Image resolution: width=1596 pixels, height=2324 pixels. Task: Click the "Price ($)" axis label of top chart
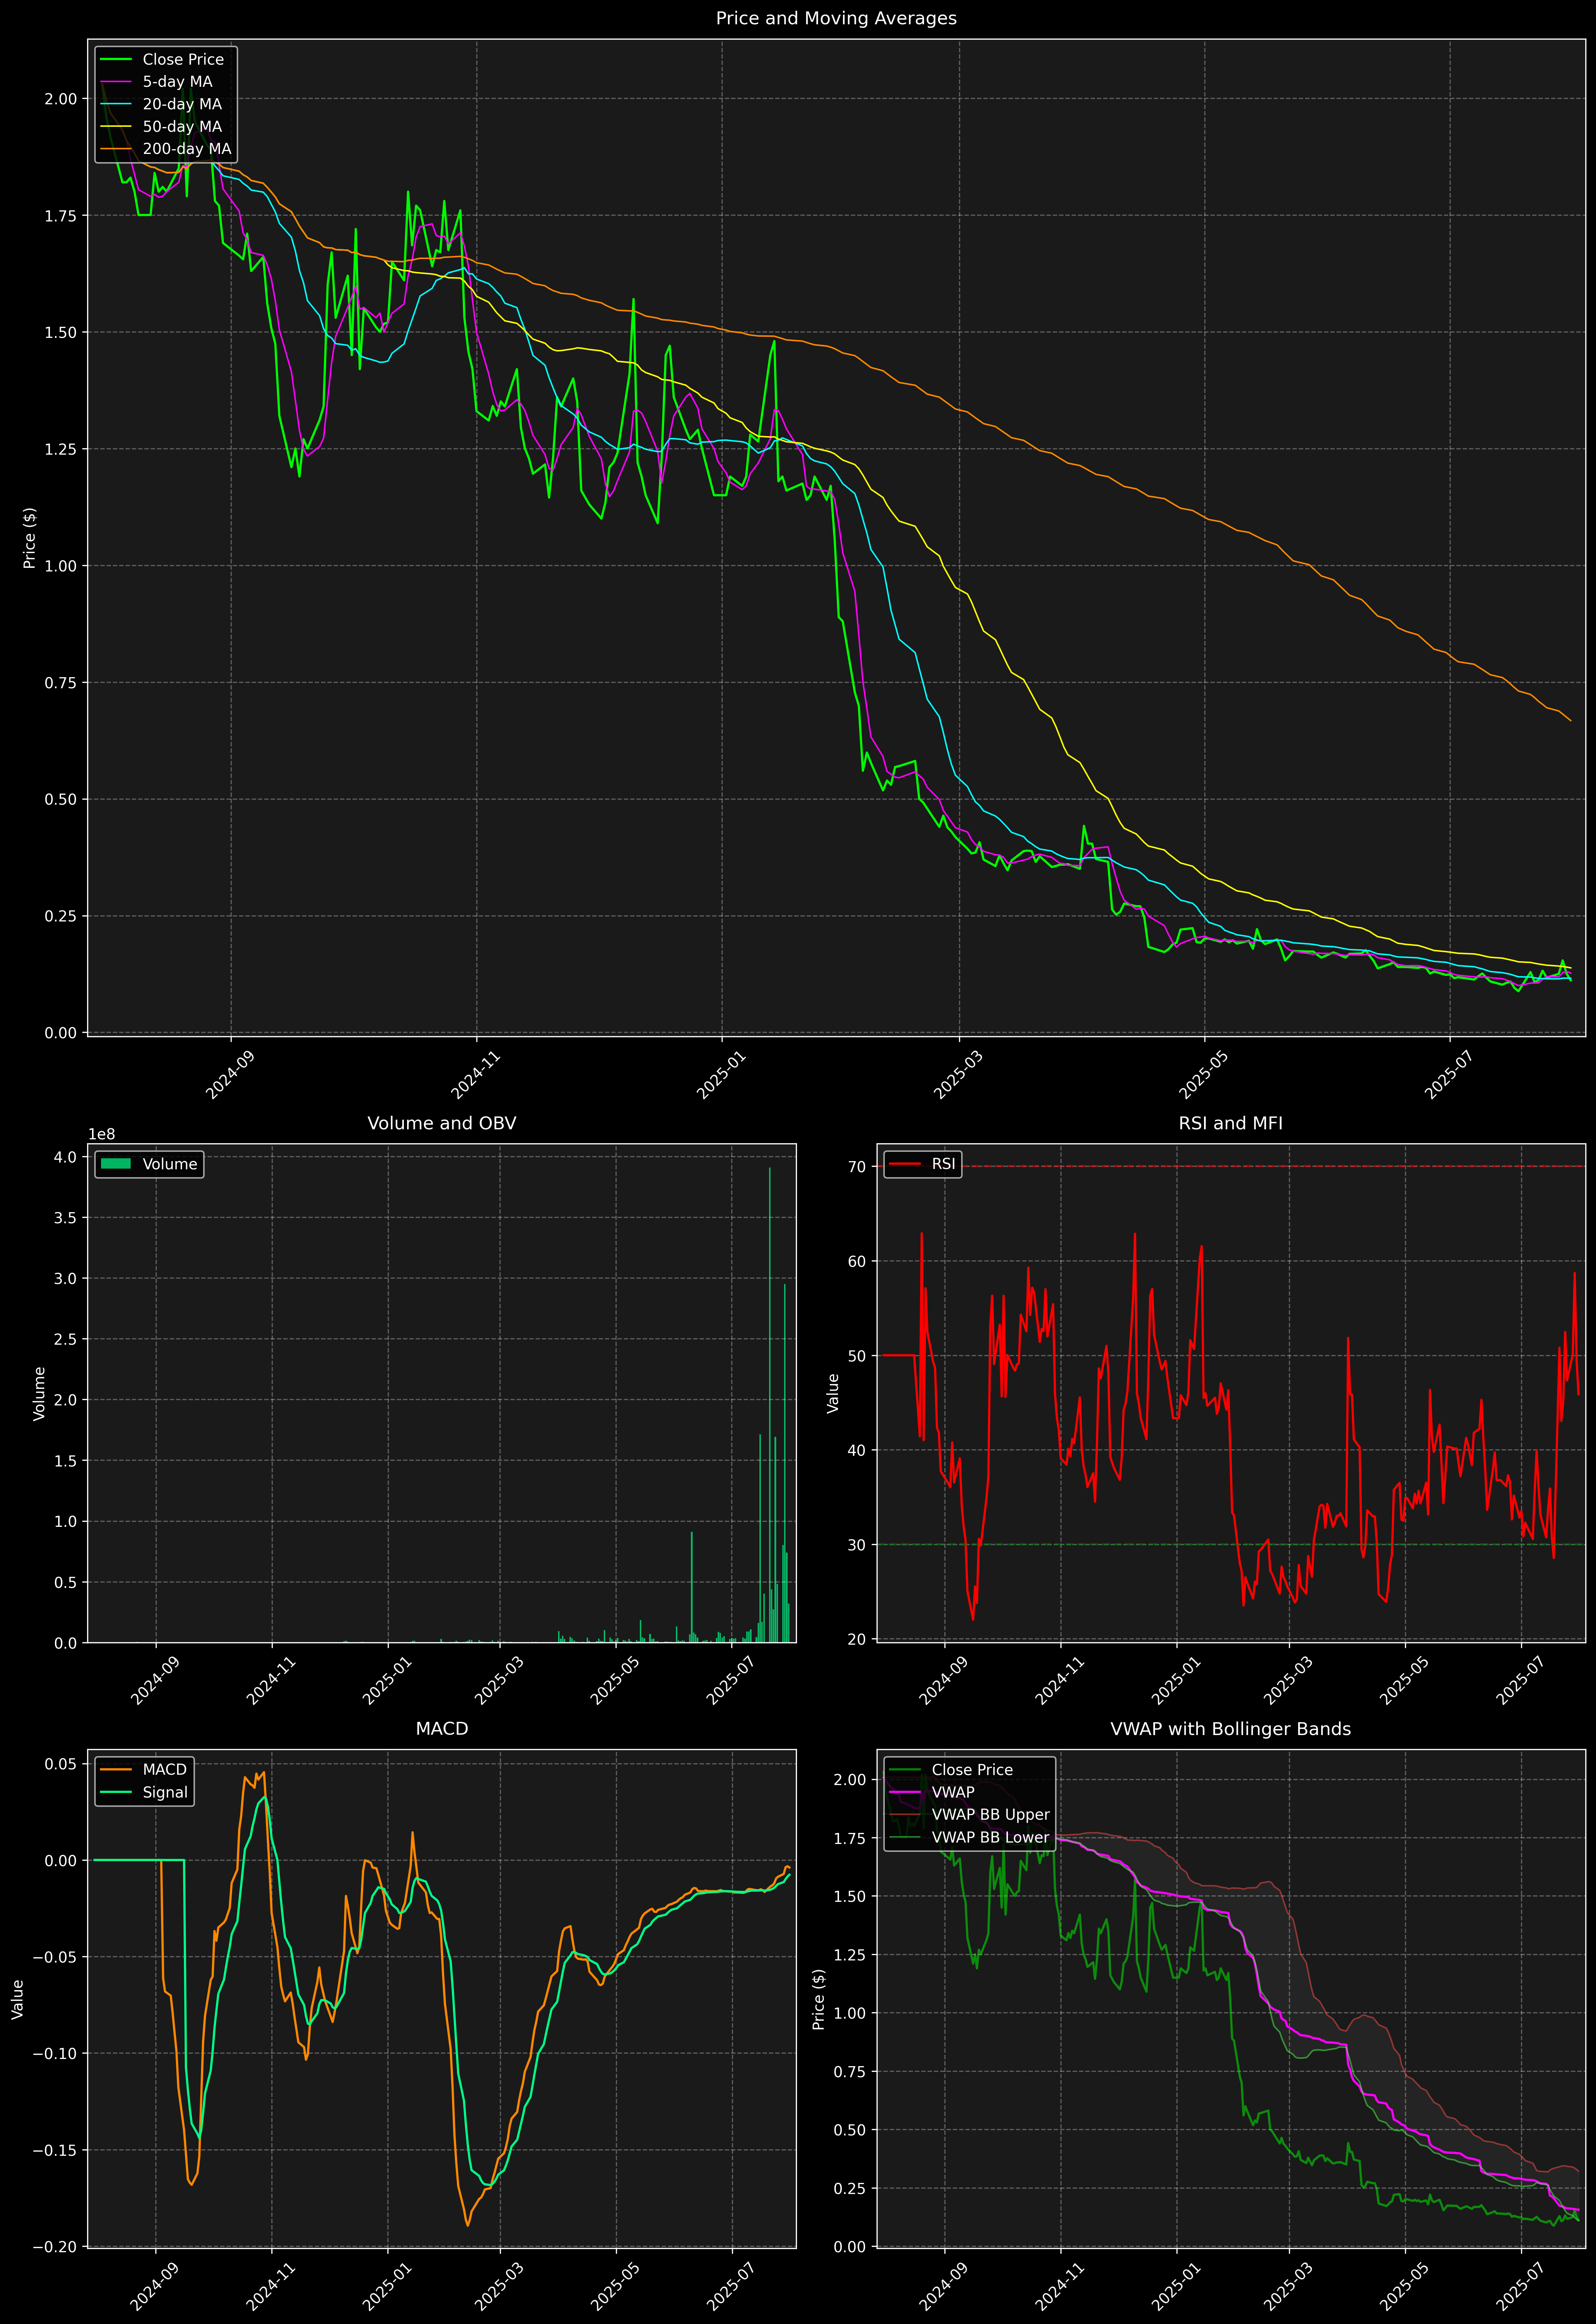tap(30, 538)
